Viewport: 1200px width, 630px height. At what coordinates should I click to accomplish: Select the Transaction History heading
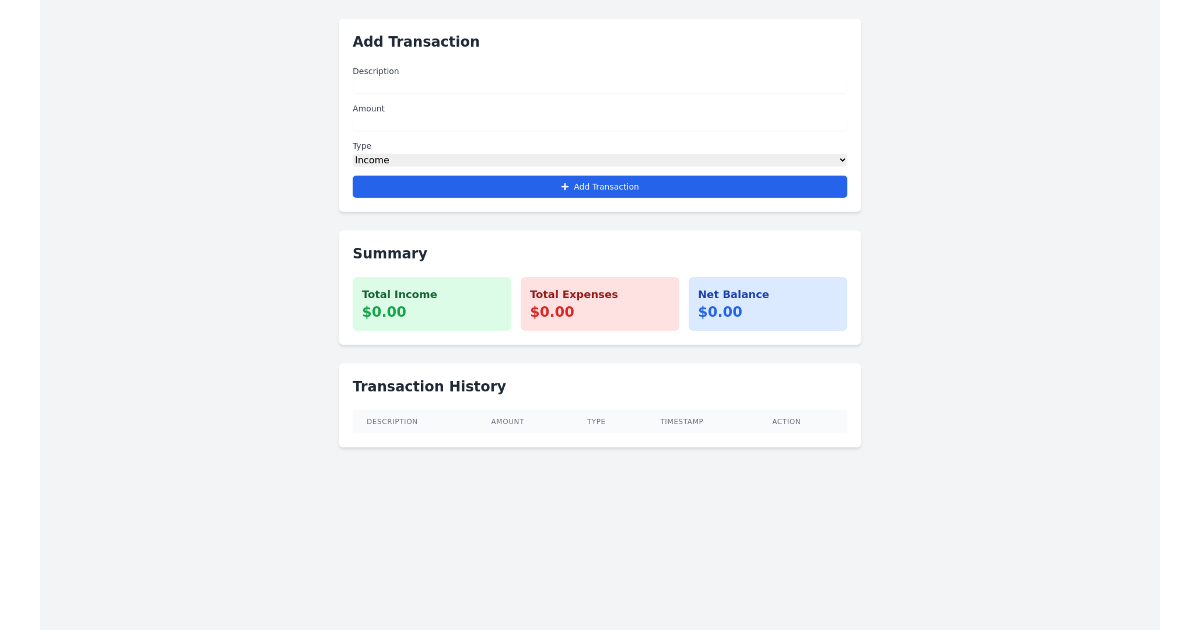429,386
